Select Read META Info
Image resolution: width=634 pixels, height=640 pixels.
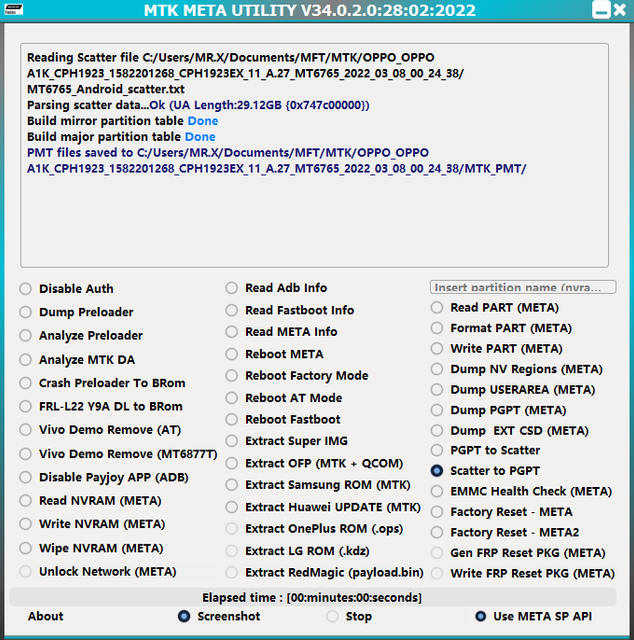(231, 331)
